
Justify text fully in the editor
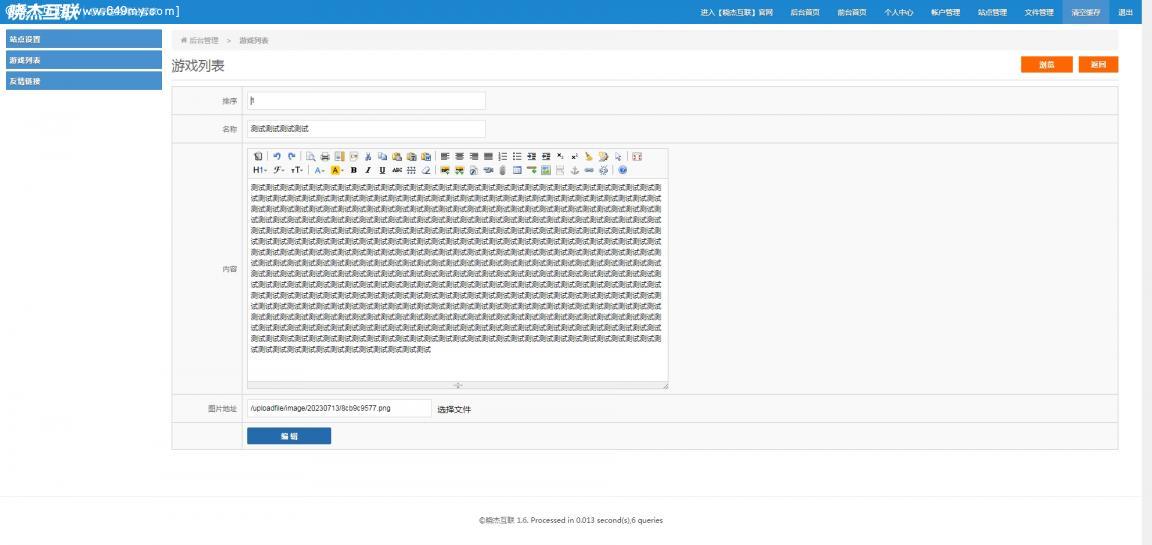pyautogui.click(x=489, y=156)
